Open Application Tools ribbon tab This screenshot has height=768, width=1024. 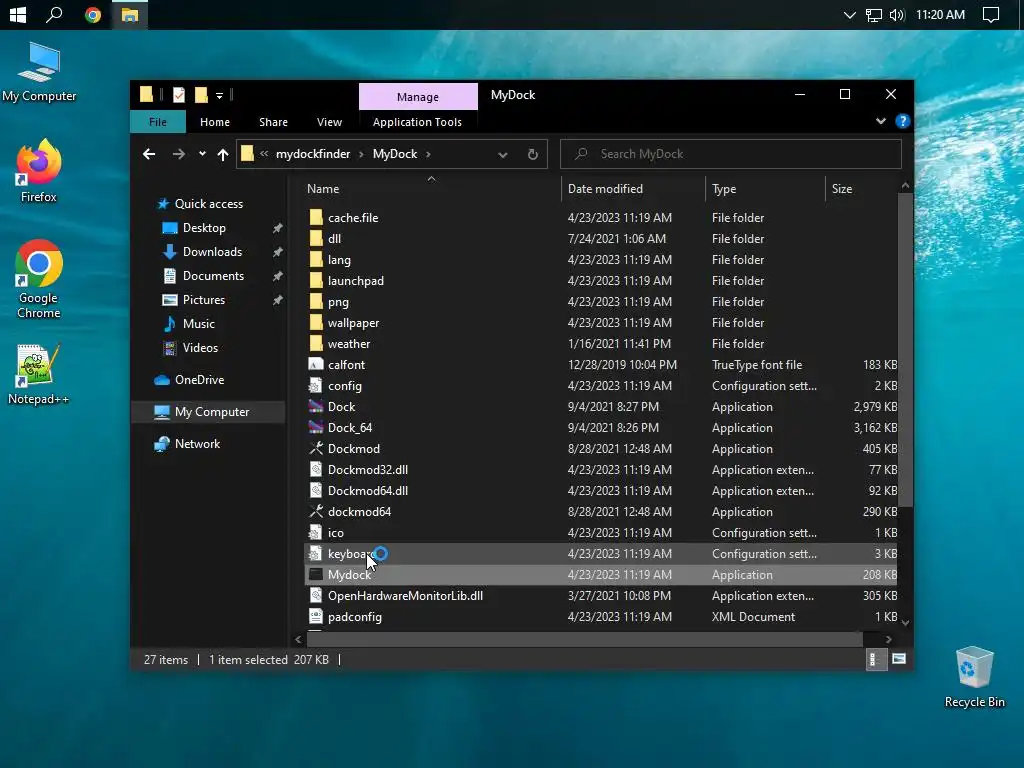click(417, 122)
